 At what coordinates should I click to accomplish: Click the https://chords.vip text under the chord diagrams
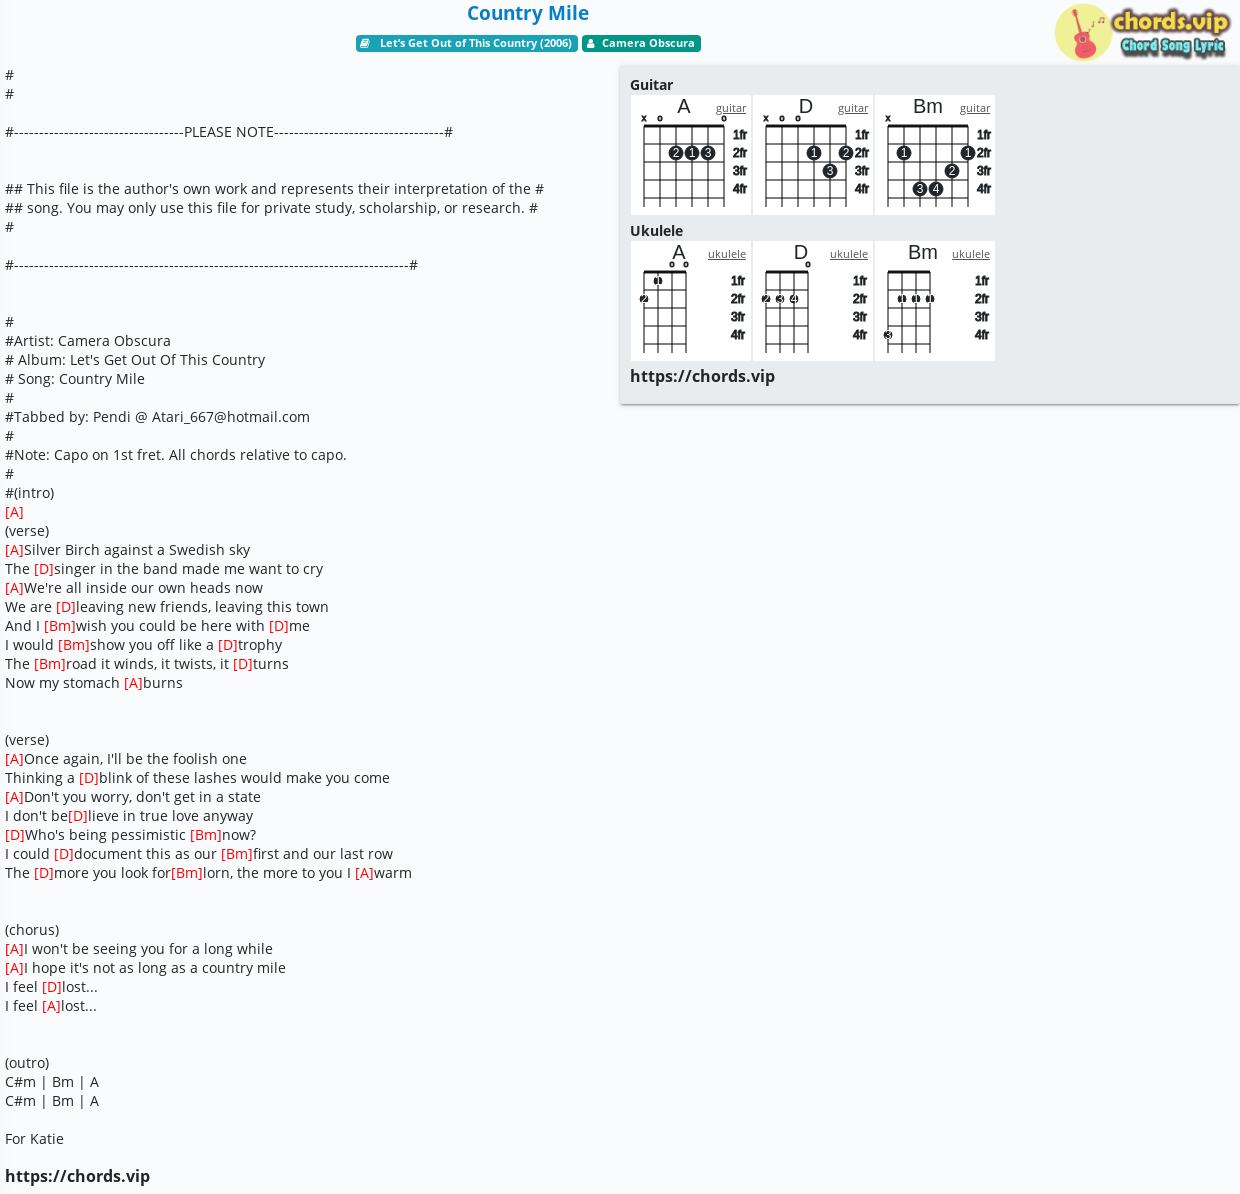coord(702,376)
